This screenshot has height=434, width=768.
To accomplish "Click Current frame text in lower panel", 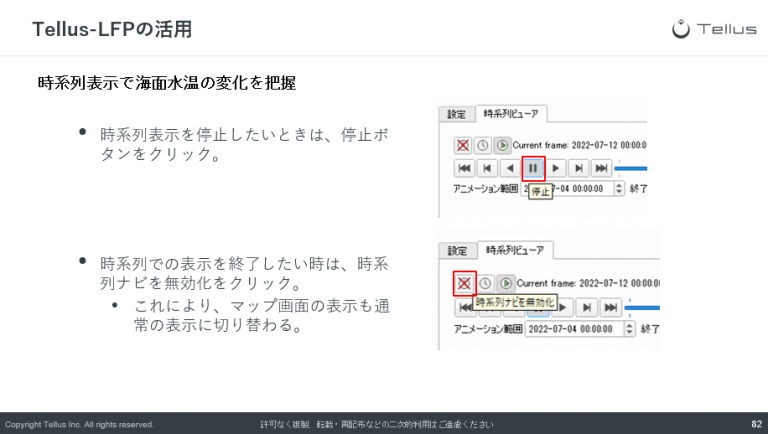I will pos(588,283).
